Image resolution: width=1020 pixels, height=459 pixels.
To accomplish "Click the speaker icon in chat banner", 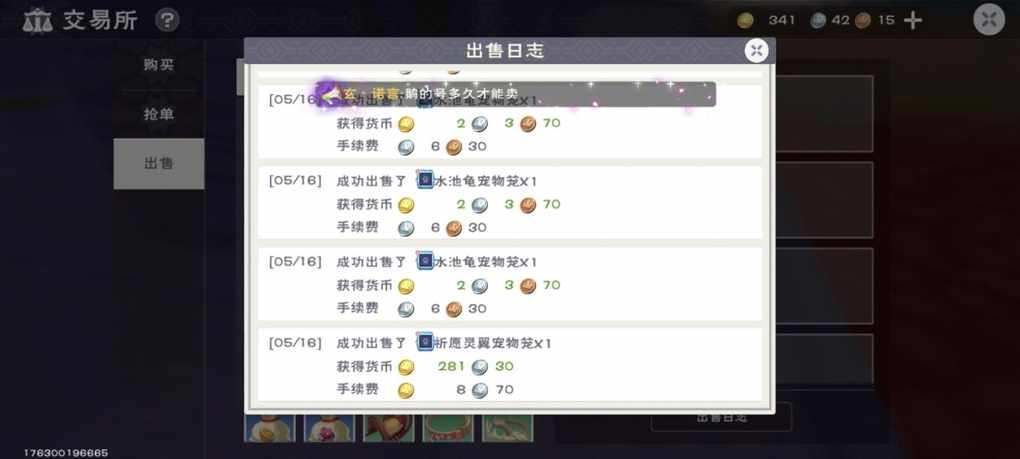I will [x=330, y=95].
